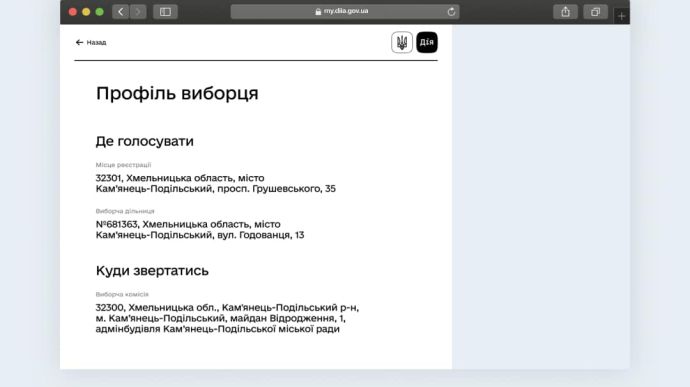This screenshot has width=690, height=387.
Task: Go back with Safari's back chevron
Action: tap(120, 12)
